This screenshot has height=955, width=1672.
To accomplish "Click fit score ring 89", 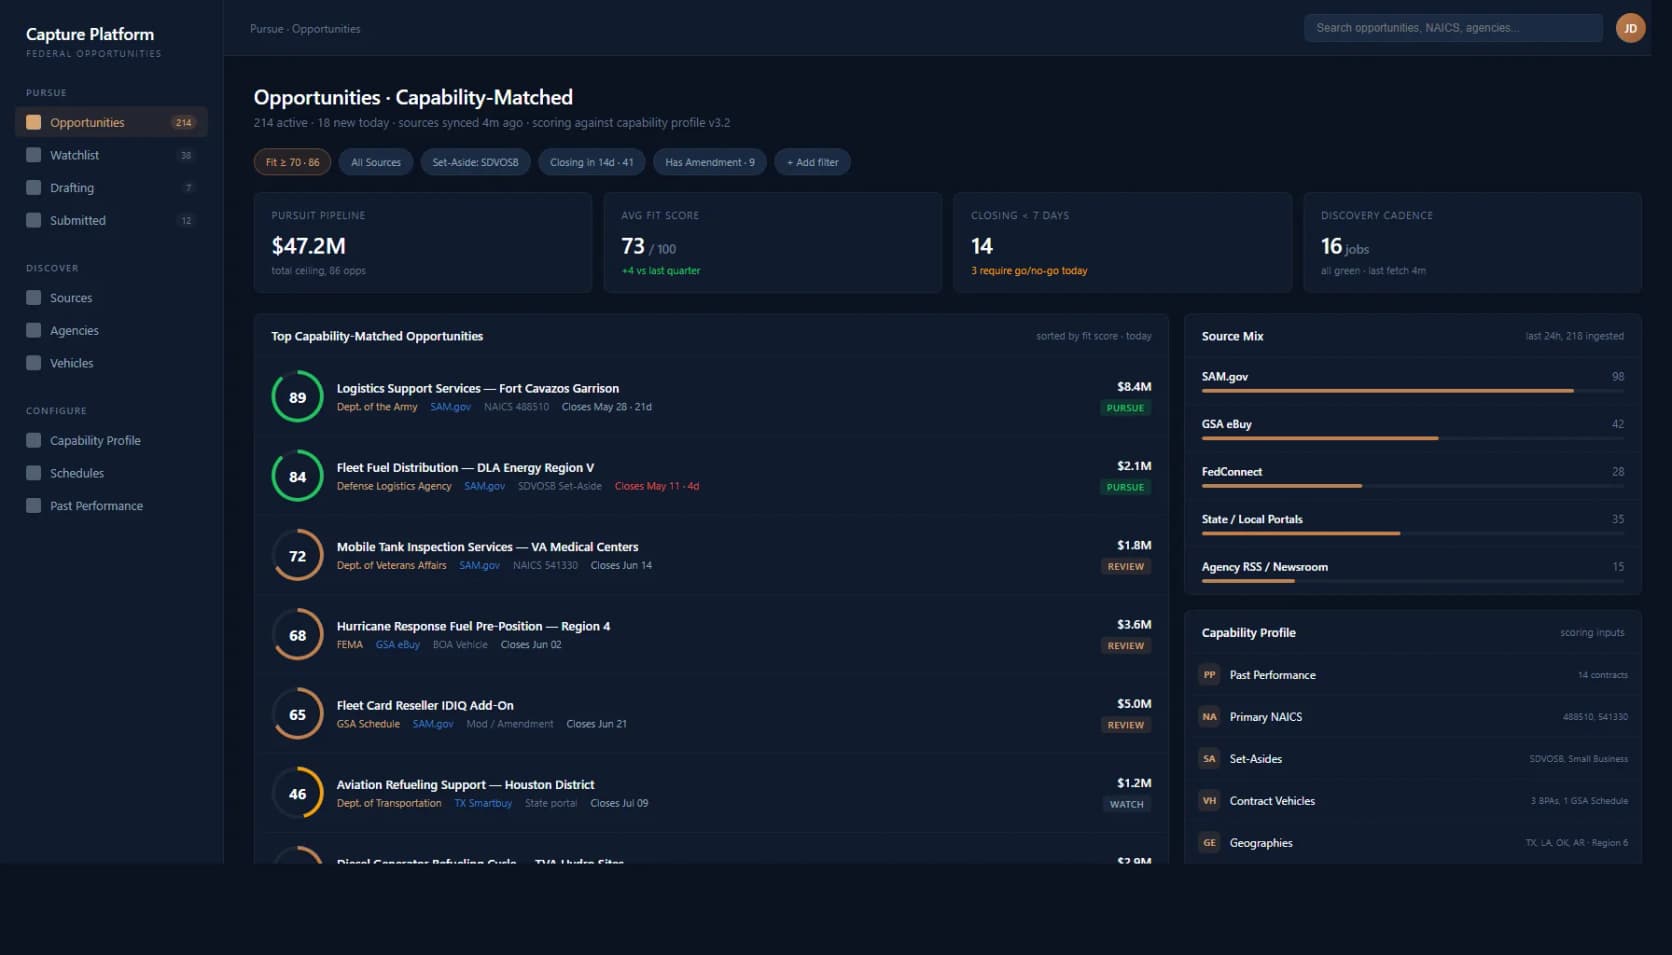I will pyautogui.click(x=297, y=397).
